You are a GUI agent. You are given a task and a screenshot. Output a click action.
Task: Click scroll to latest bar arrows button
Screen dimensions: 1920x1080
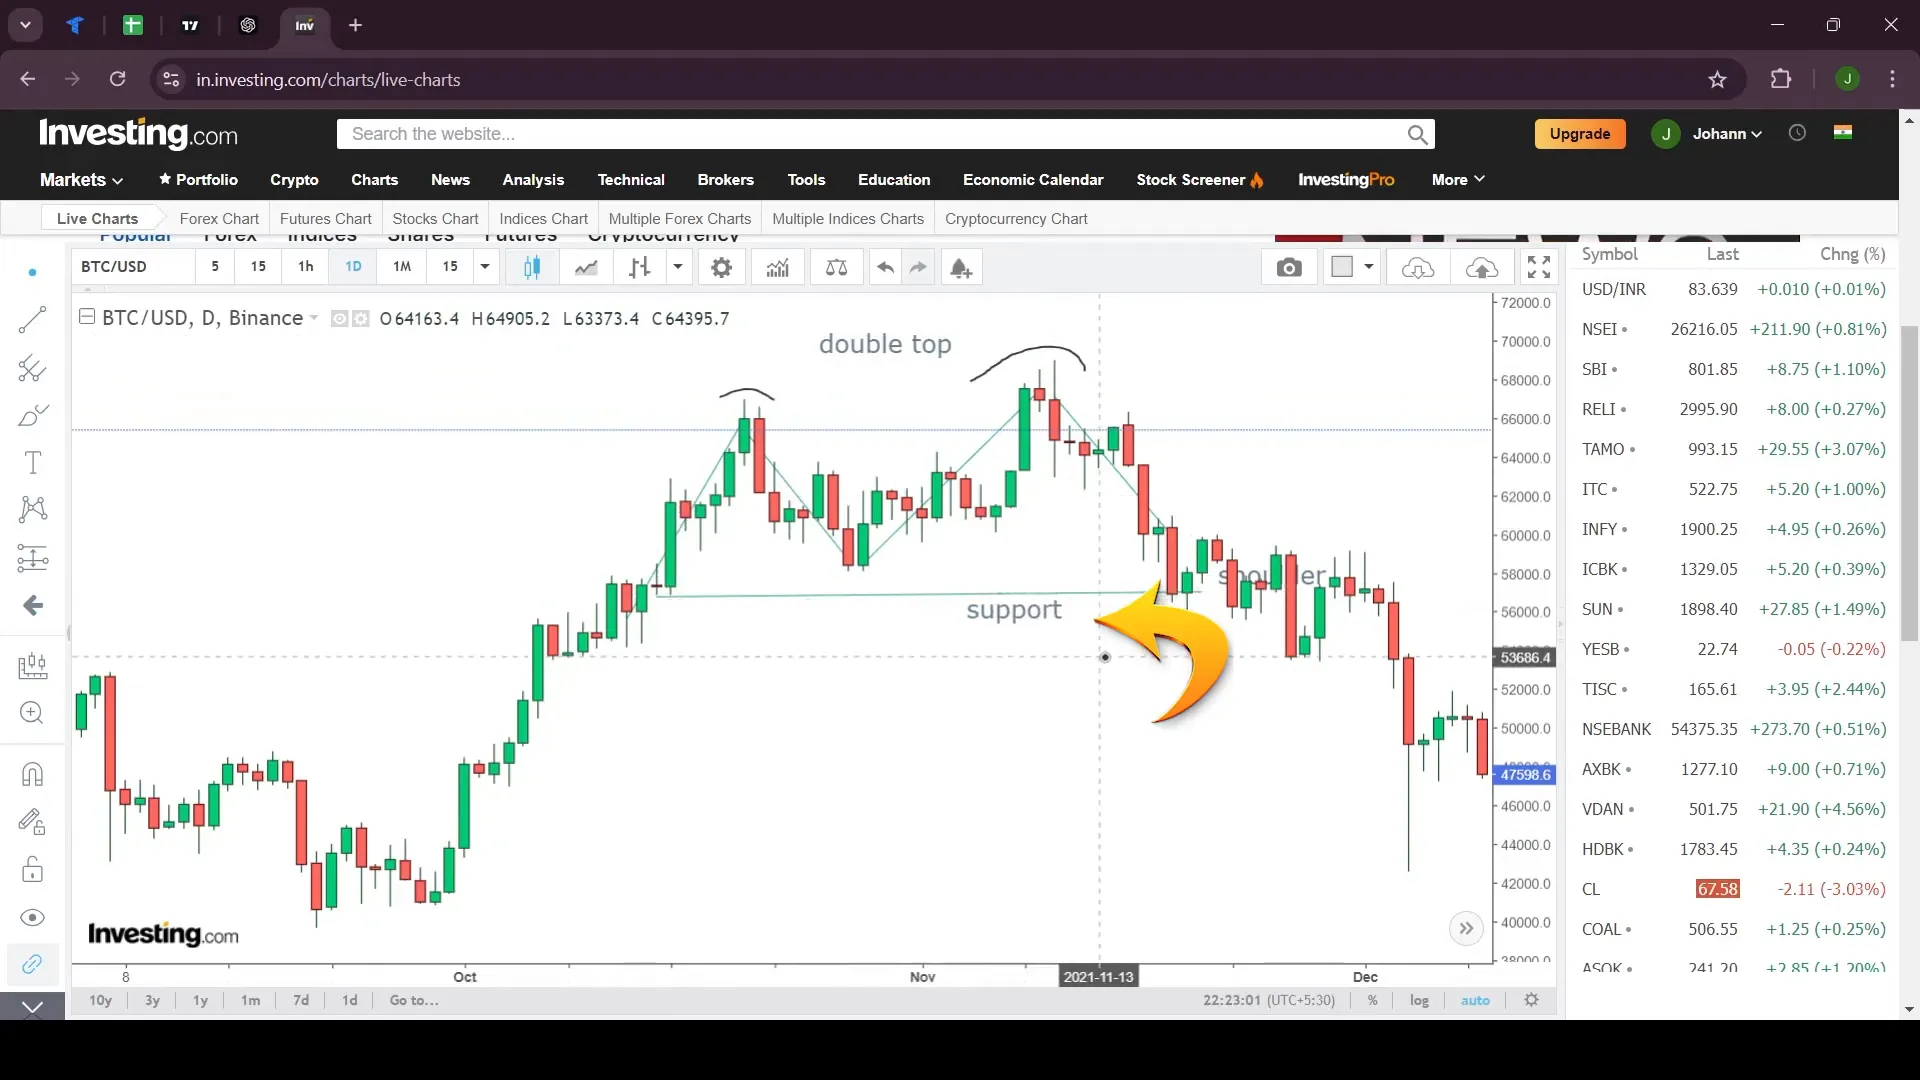pyautogui.click(x=1466, y=928)
